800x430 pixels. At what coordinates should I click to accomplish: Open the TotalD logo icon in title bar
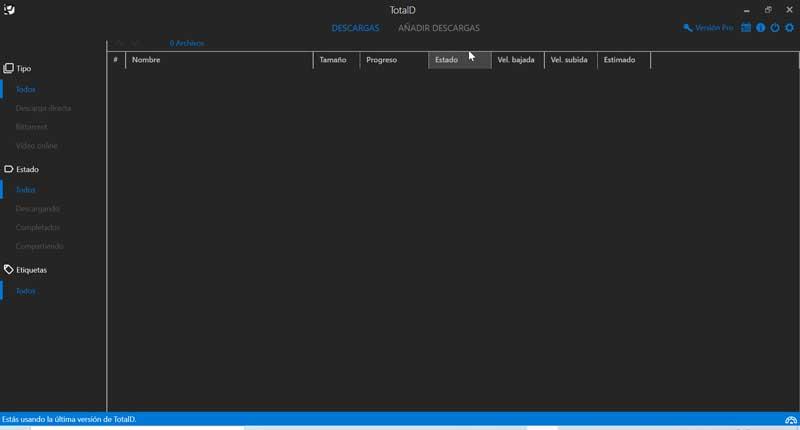[9, 10]
